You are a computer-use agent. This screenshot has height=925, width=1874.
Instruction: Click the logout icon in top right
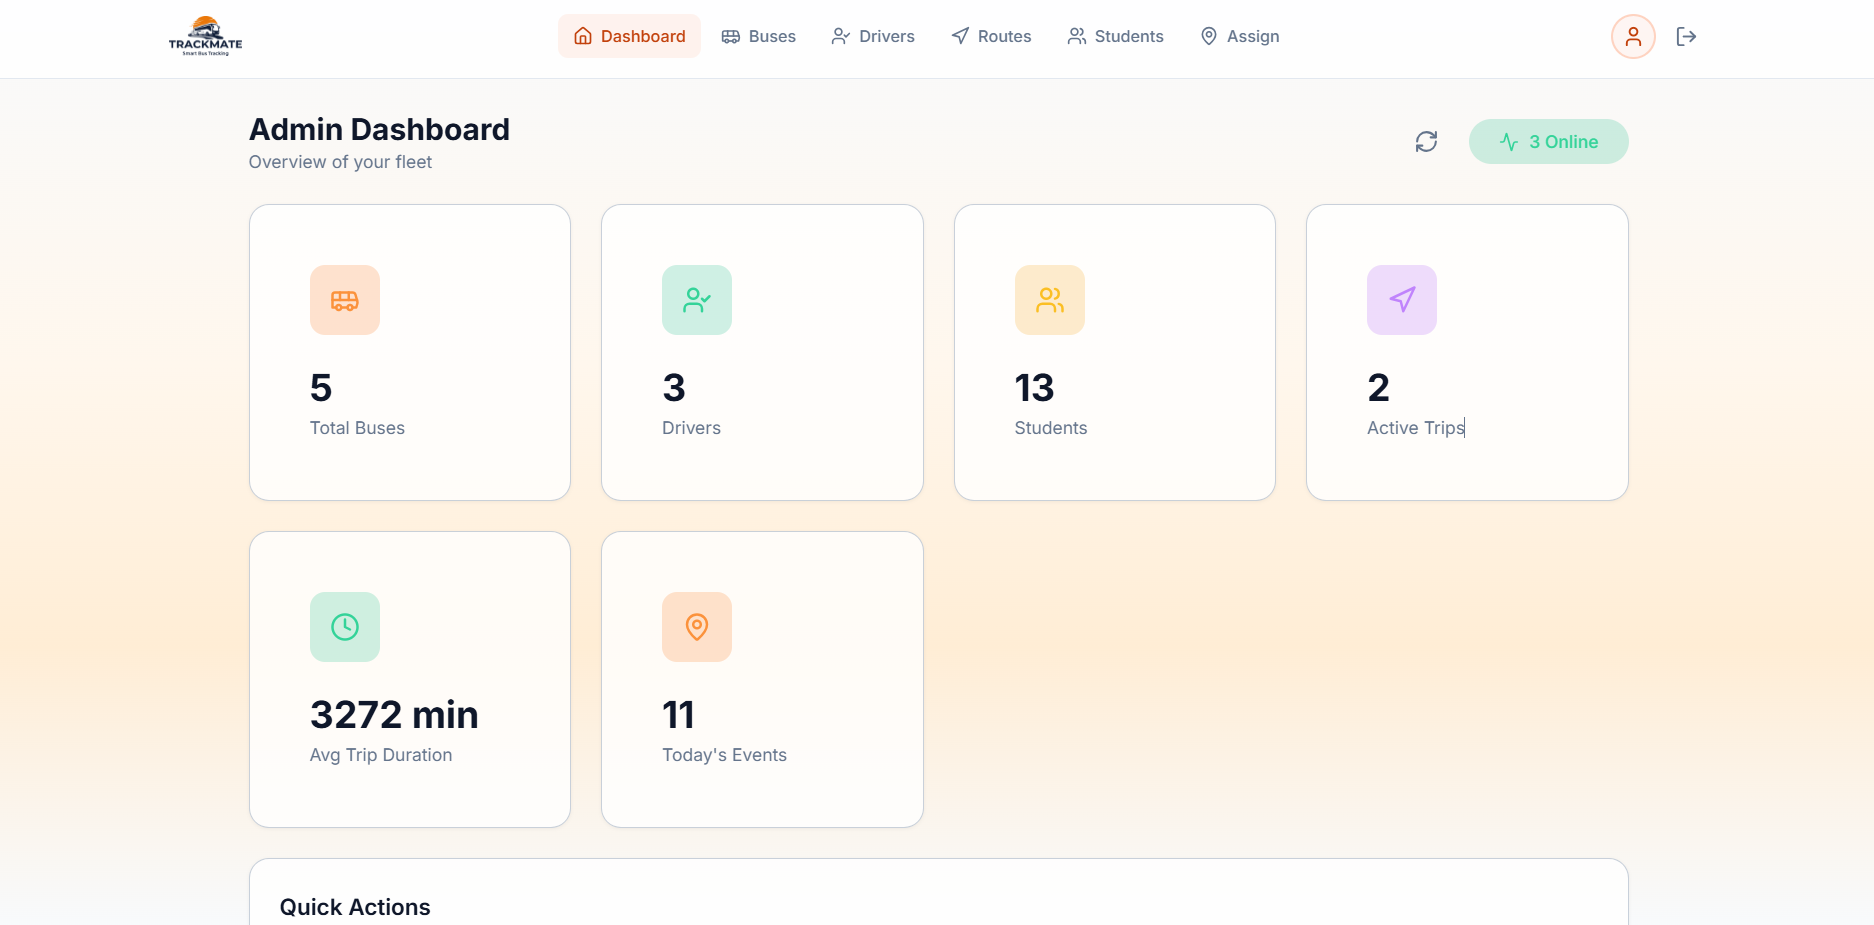(1686, 36)
